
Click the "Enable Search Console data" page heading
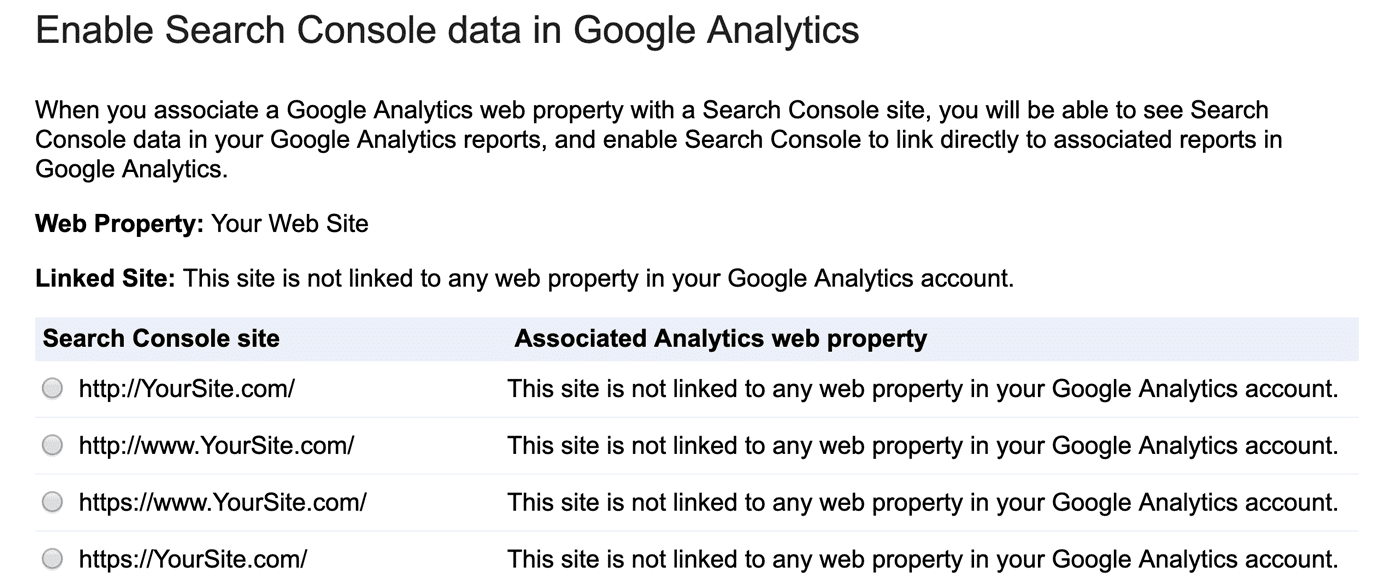(447, 31)
